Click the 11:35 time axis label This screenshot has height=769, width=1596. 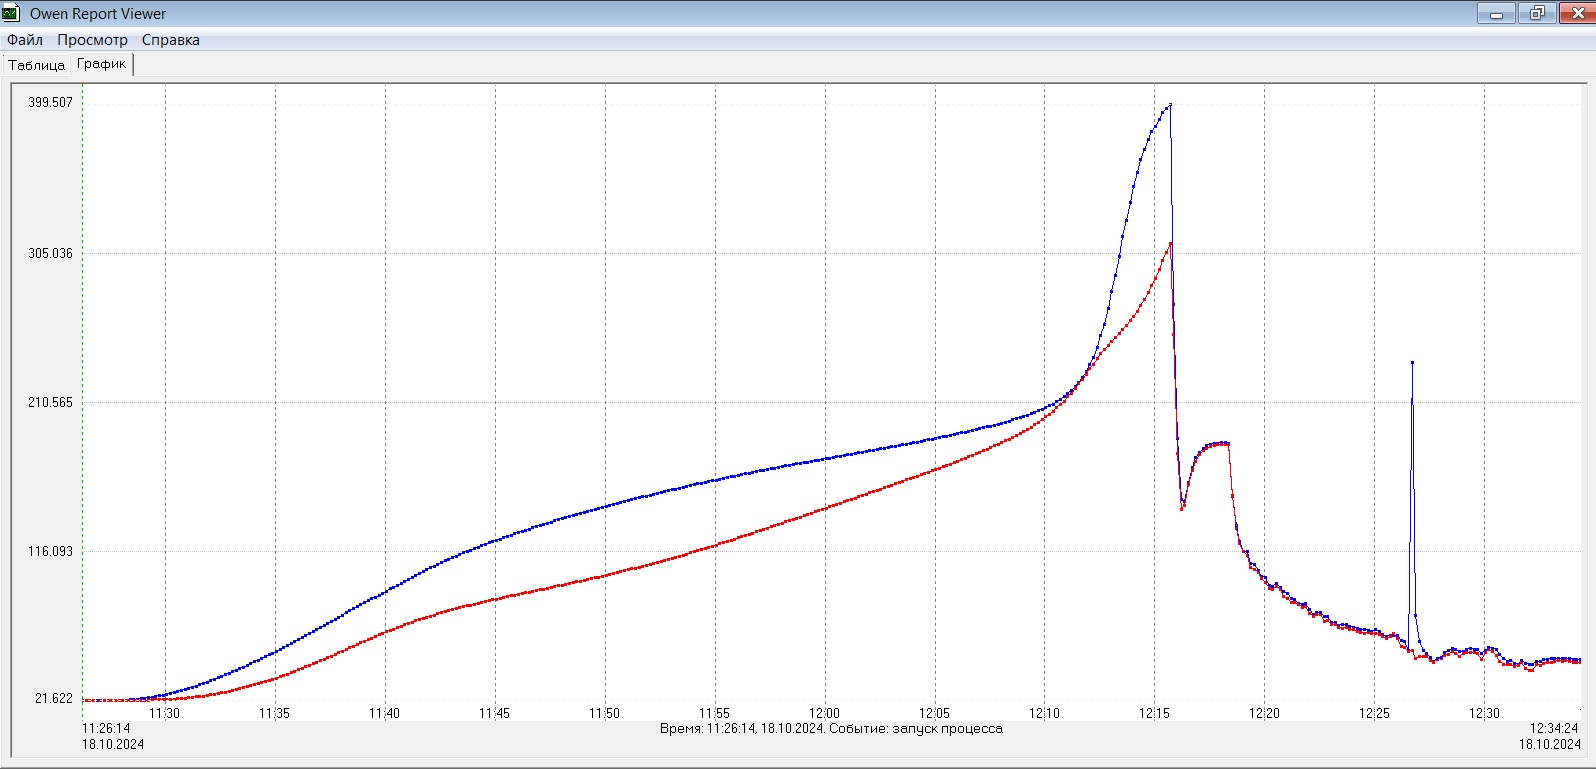click(x=275, y=713)
